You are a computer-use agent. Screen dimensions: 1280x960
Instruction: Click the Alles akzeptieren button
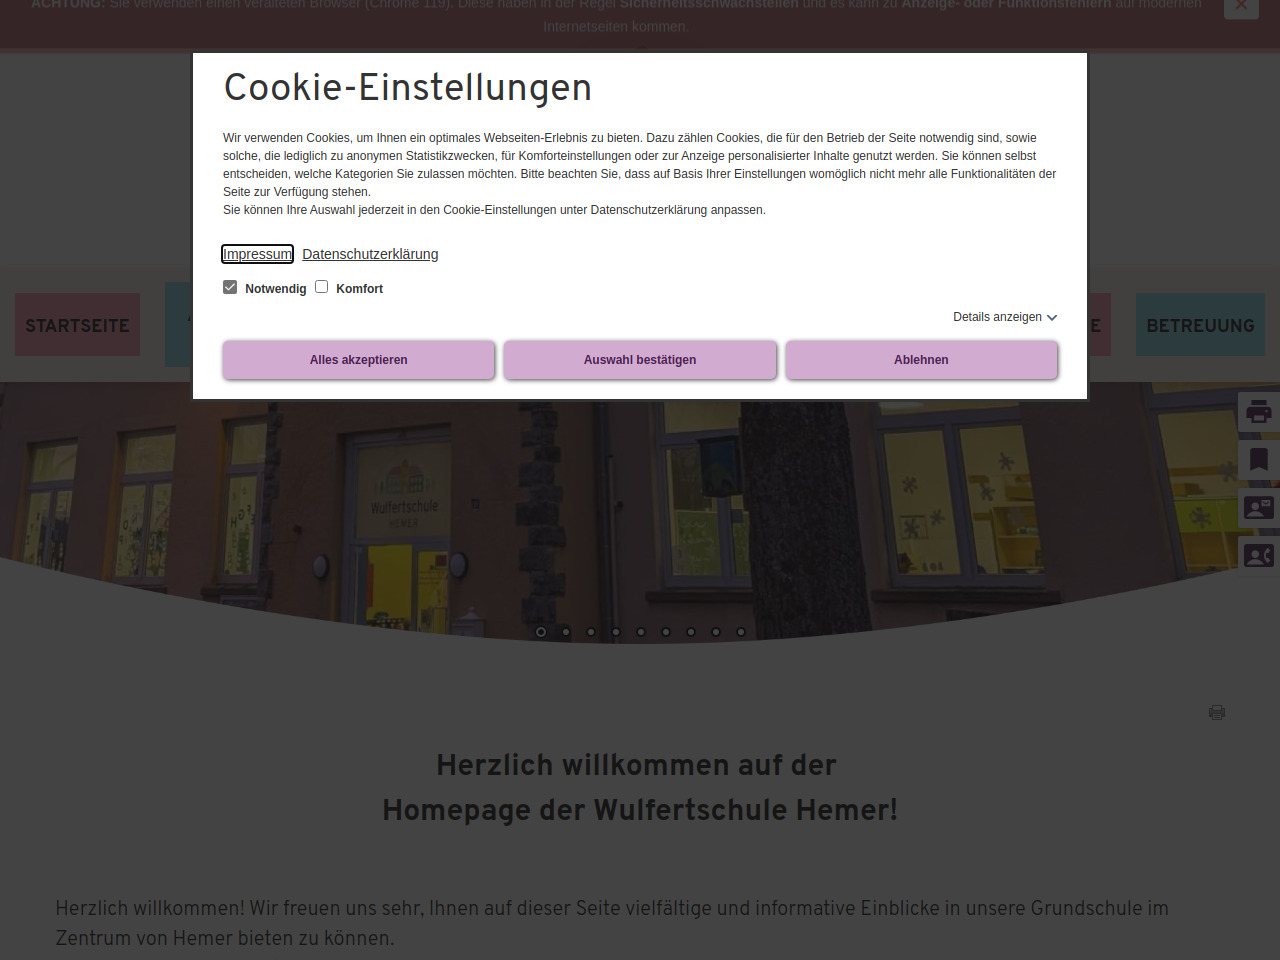[x=358, y=360]
